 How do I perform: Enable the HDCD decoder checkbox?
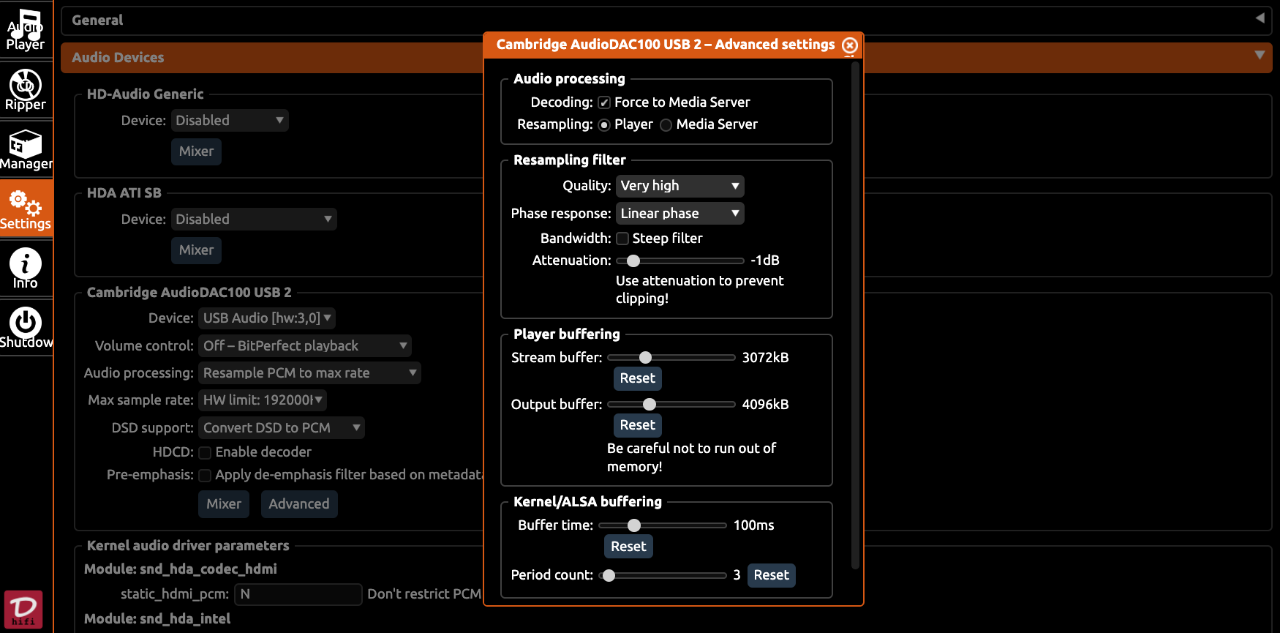204,452
